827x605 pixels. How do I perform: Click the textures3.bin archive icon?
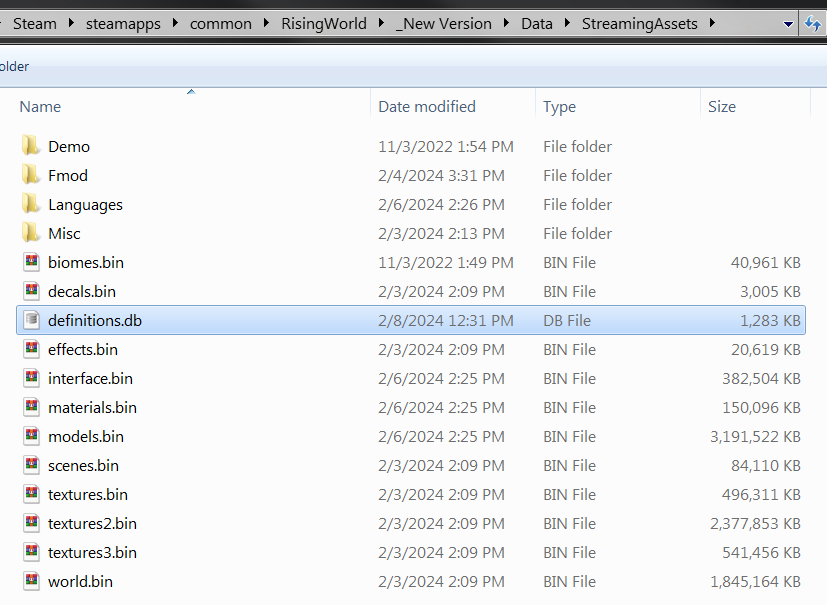tap(32, 552)
